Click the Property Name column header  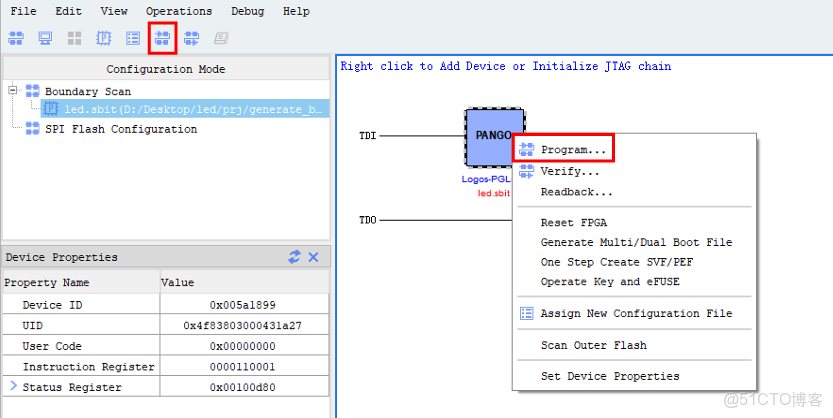point(81,282)
